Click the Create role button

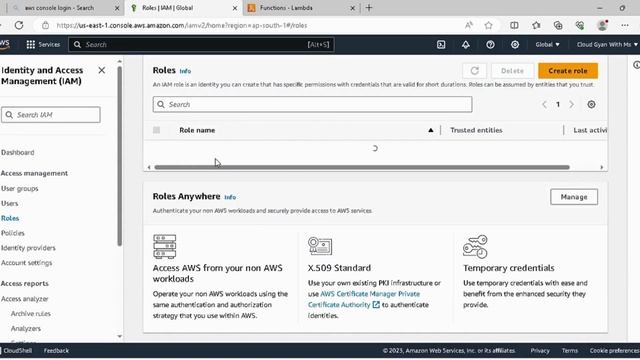568,71
